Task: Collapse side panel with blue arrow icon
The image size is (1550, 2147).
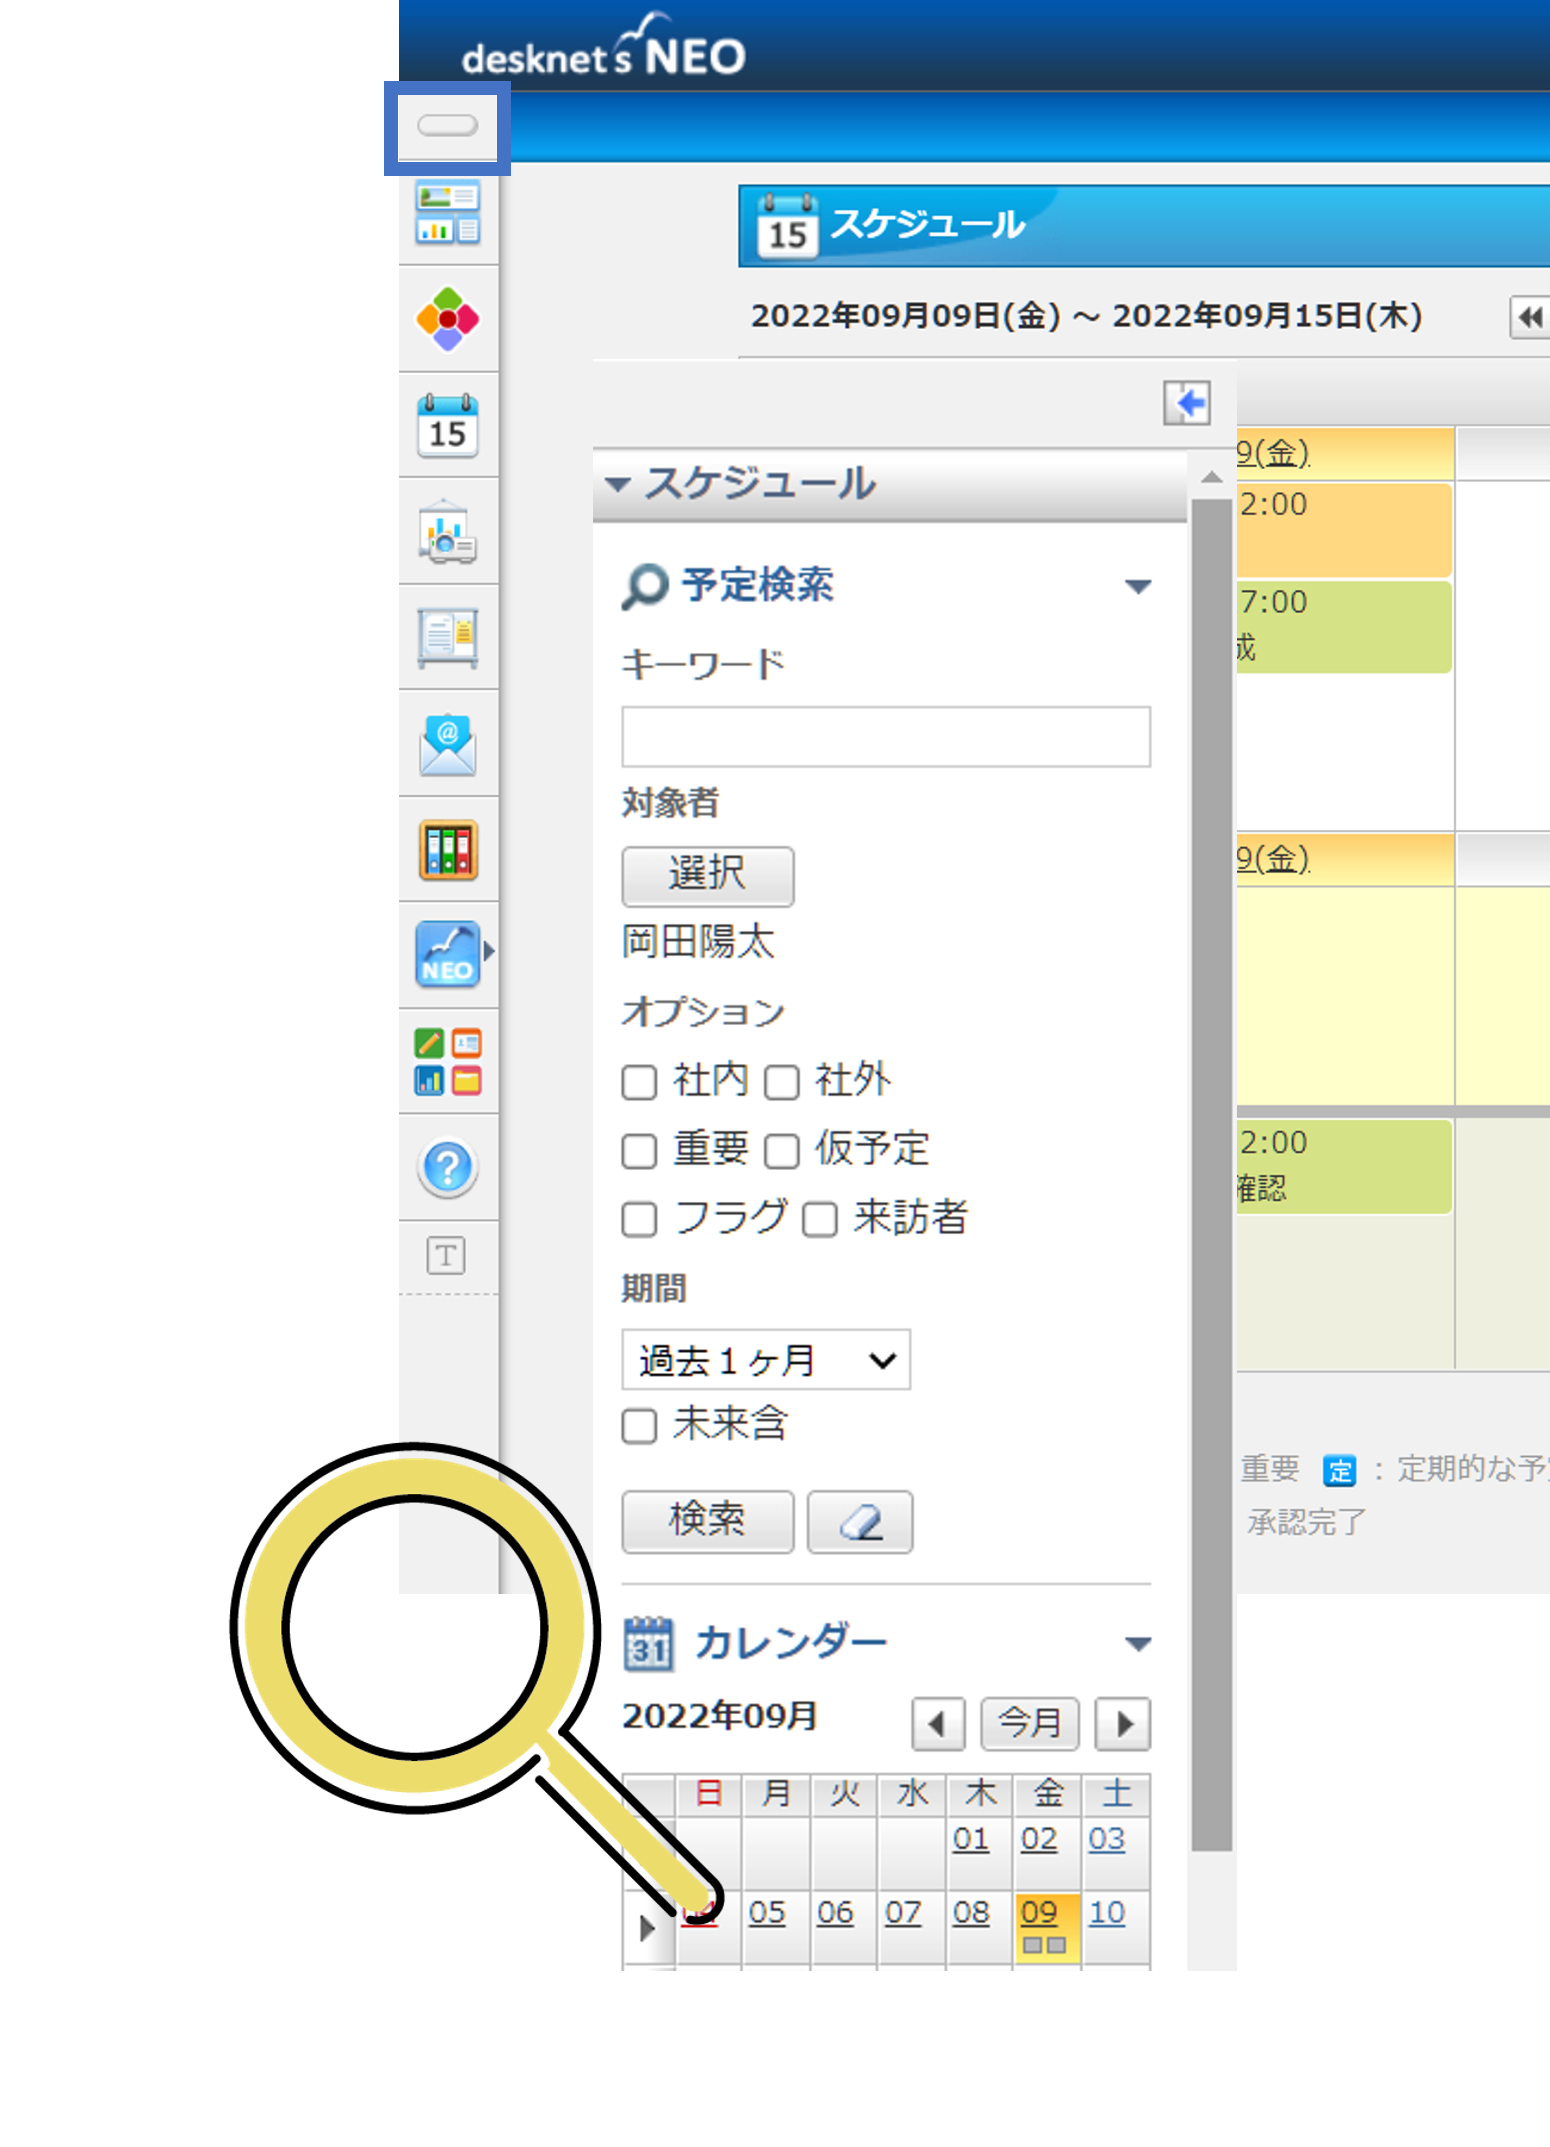Action: coord(1186,404)
